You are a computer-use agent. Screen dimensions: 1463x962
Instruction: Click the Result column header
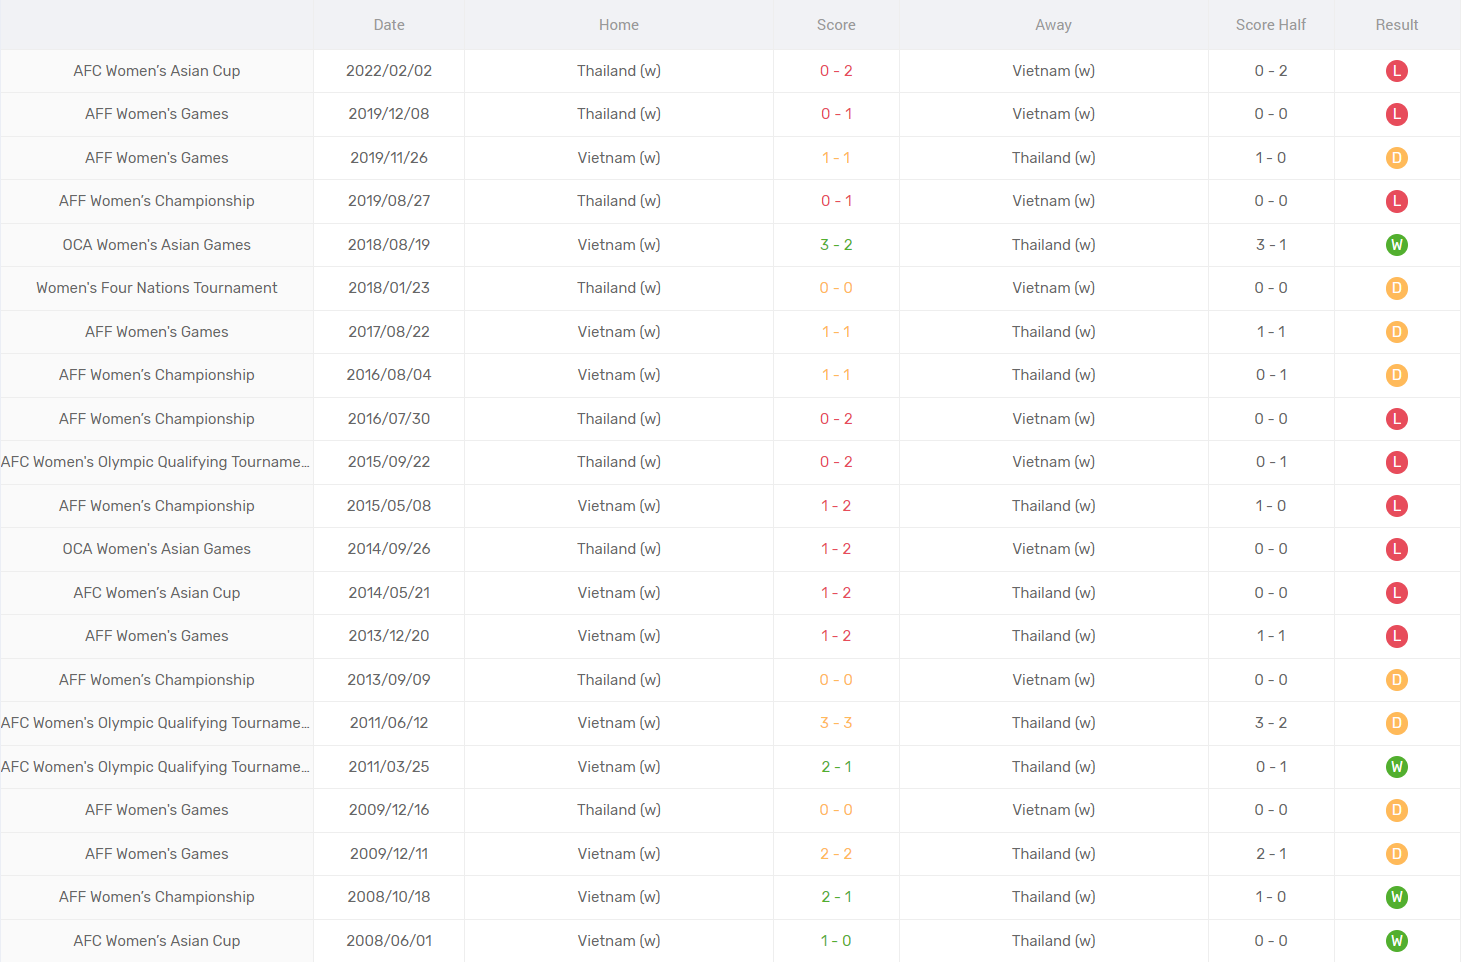coord(1396,25)
